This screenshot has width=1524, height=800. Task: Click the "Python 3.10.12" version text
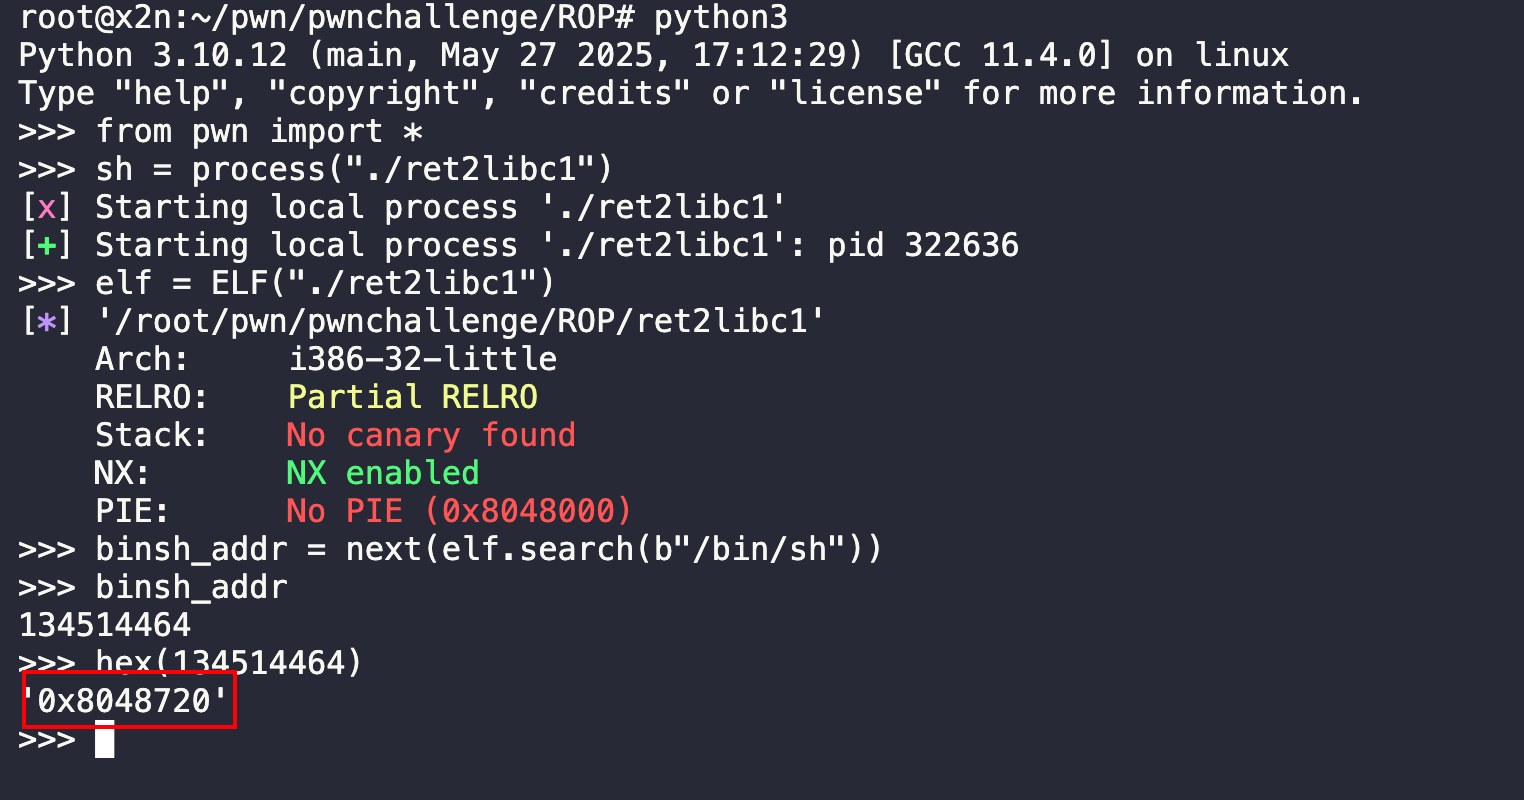tap(152, 55)
